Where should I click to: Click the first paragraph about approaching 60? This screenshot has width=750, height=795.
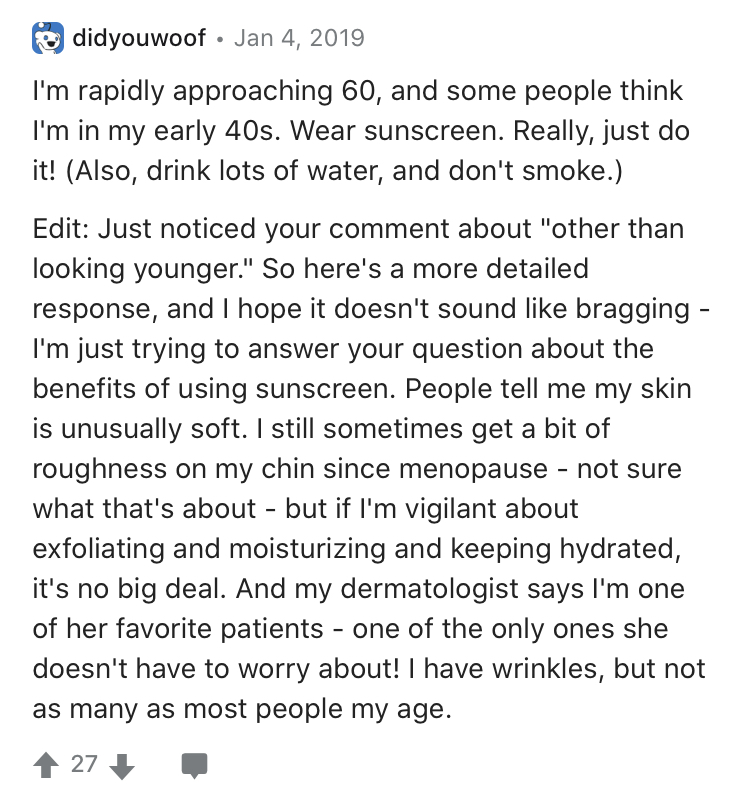(x=360, y=131)
